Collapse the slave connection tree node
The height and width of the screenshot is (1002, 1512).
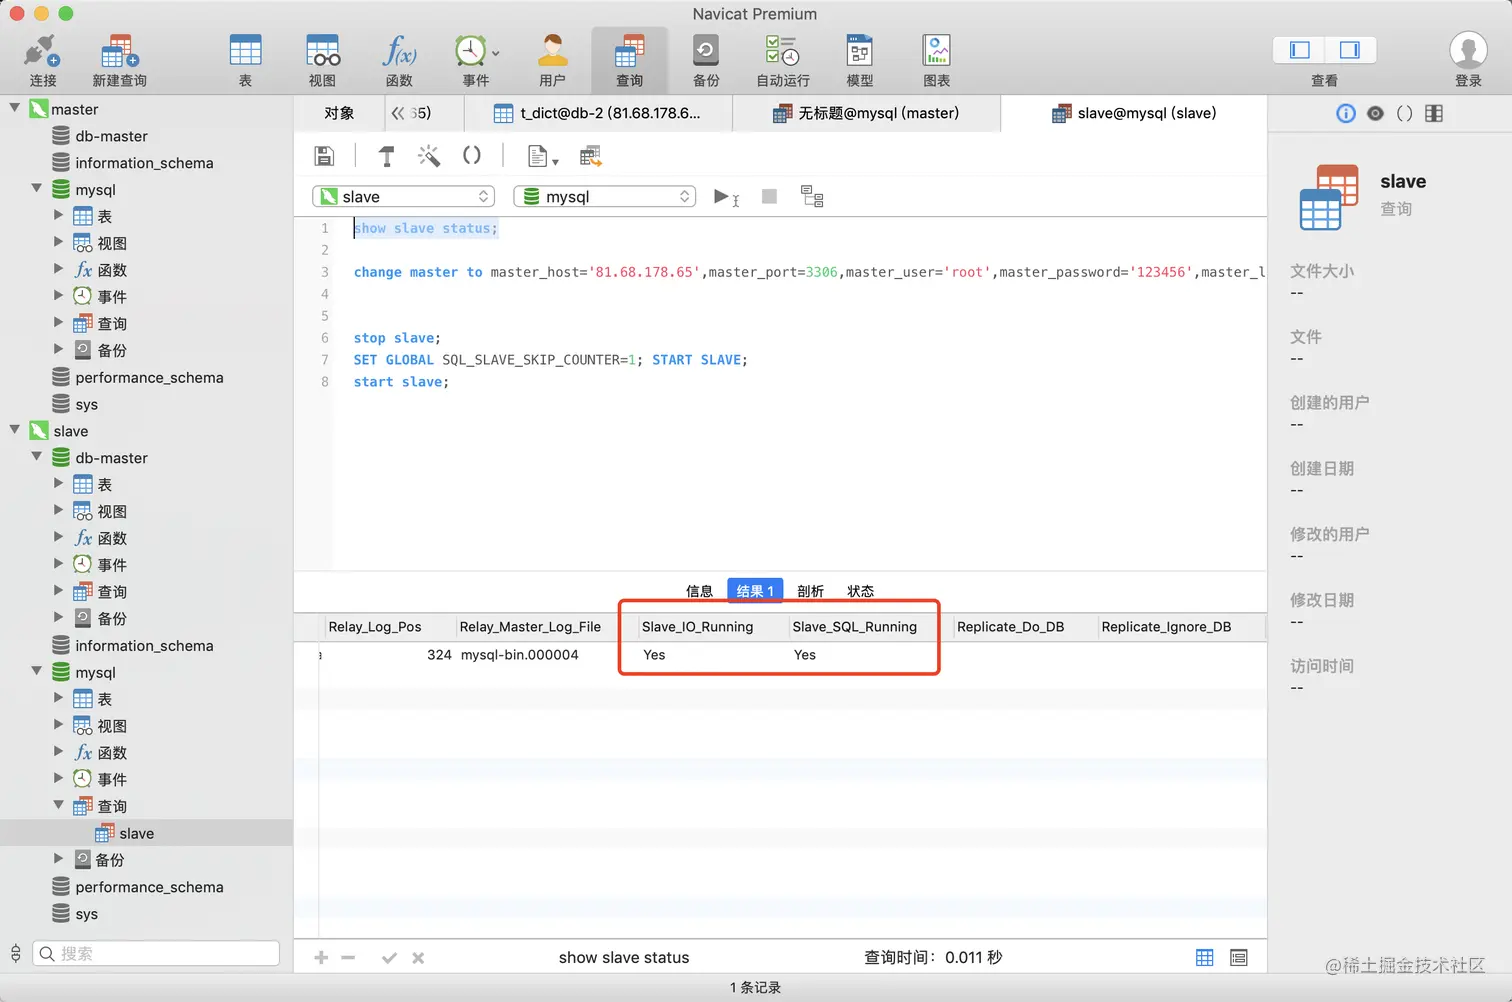[x=15, y=430]
